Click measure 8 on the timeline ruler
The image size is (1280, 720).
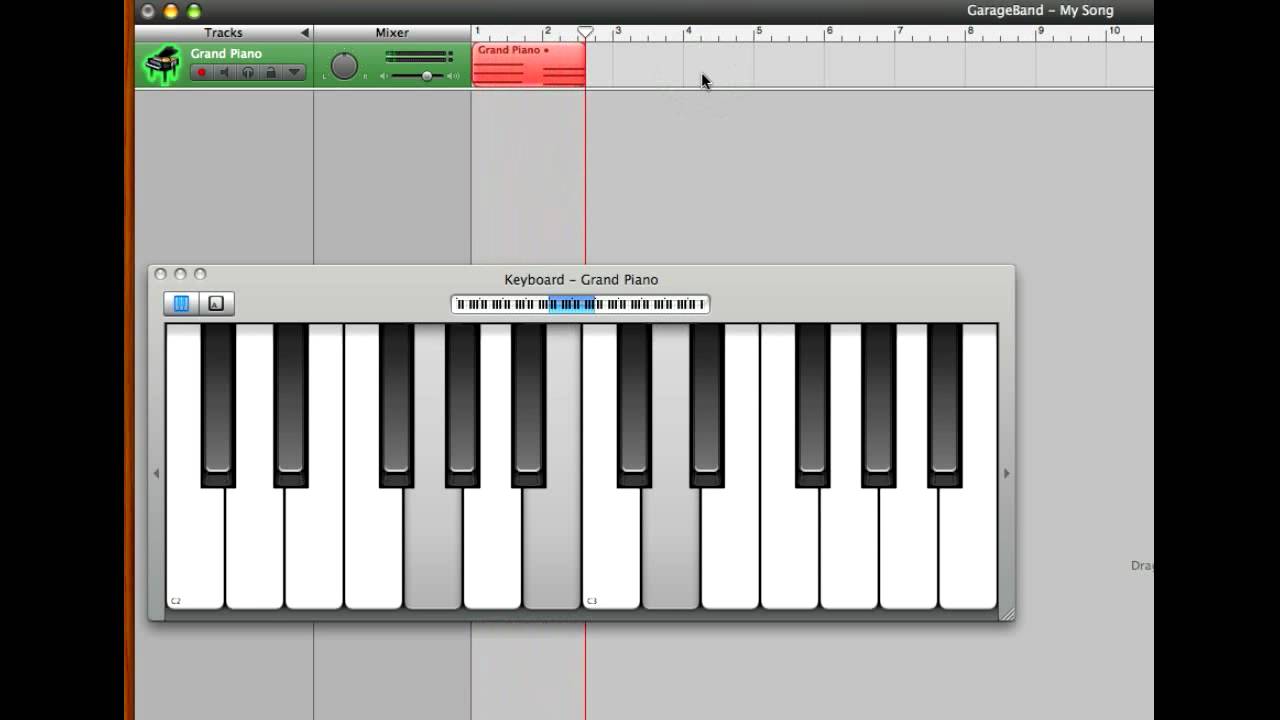[x=969, y=32]
